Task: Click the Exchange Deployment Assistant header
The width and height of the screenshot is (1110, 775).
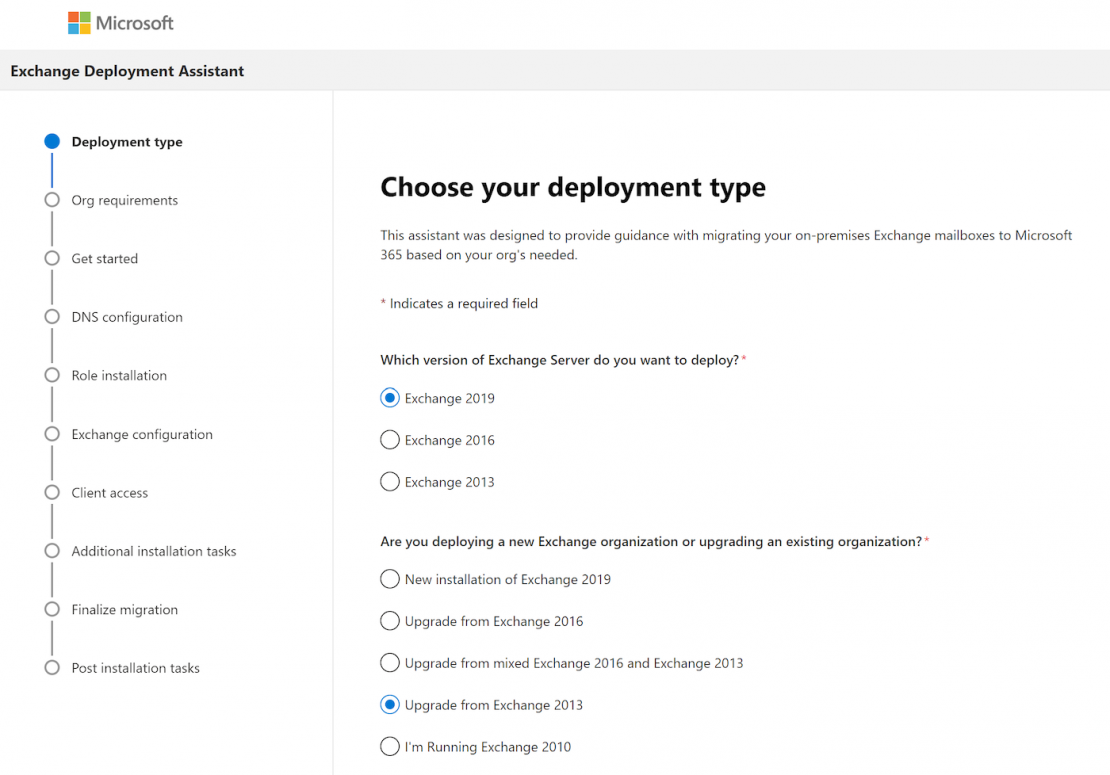Action: point(127,70)
